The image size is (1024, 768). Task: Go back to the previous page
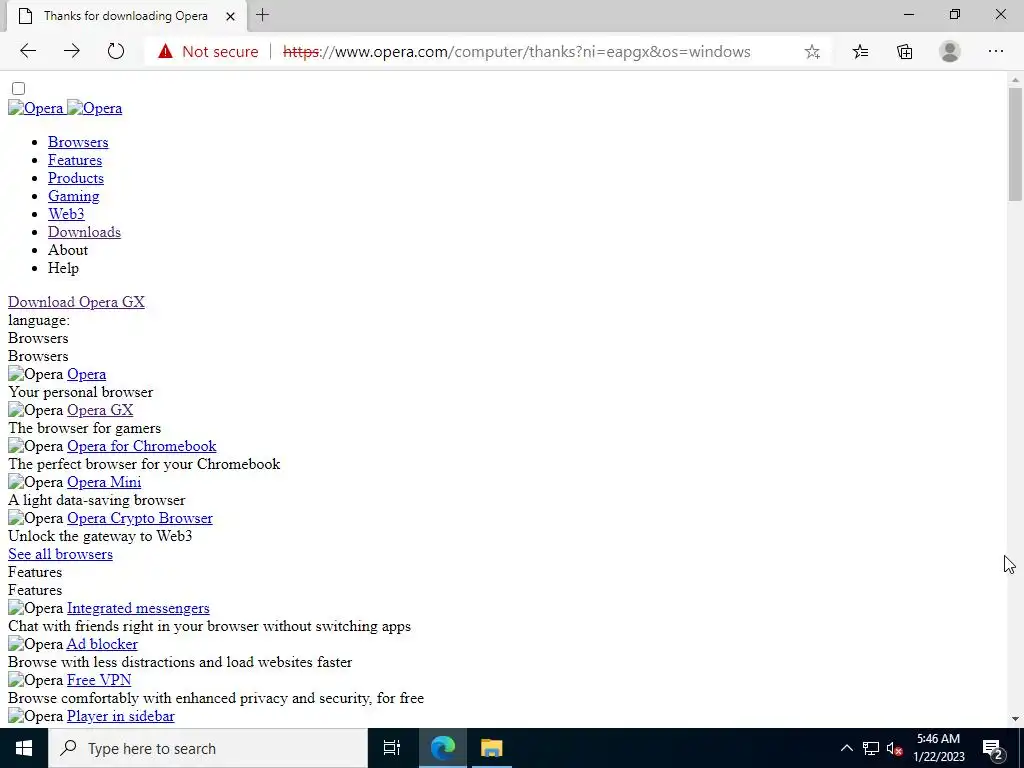click(28, 51)
